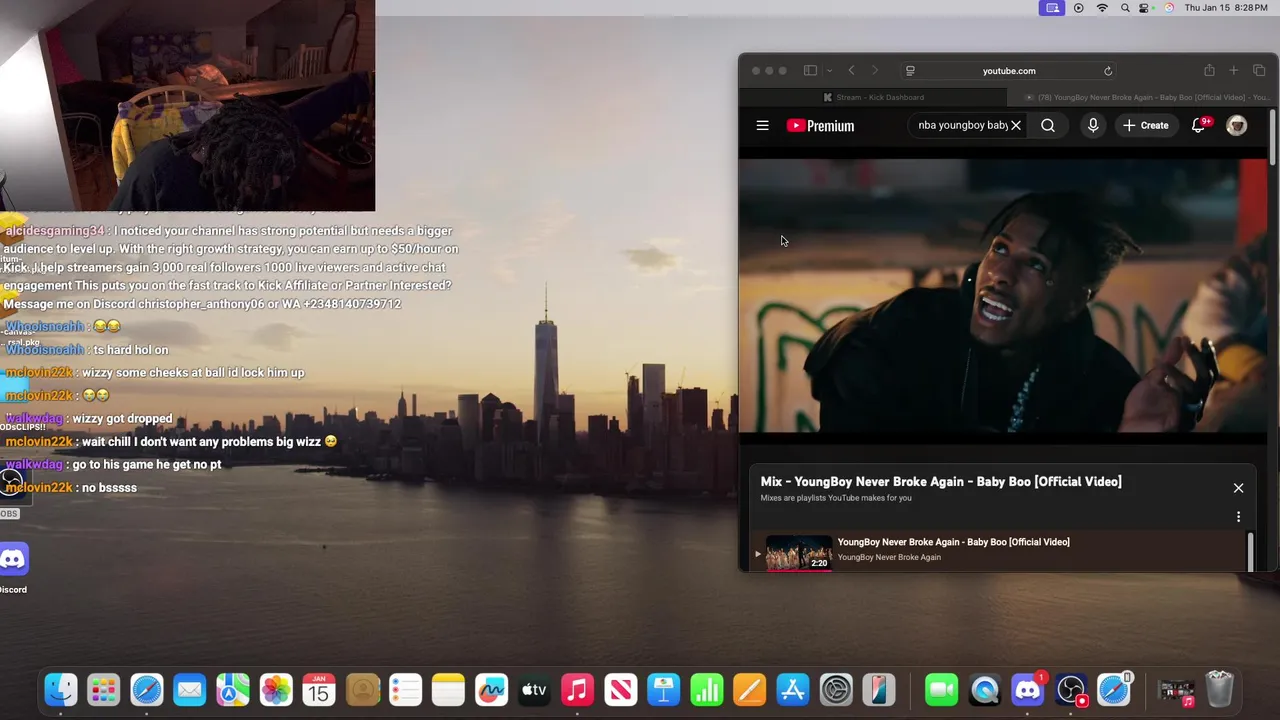Open Pages from the Dock

pyautogui.click(x=749, y=690)
